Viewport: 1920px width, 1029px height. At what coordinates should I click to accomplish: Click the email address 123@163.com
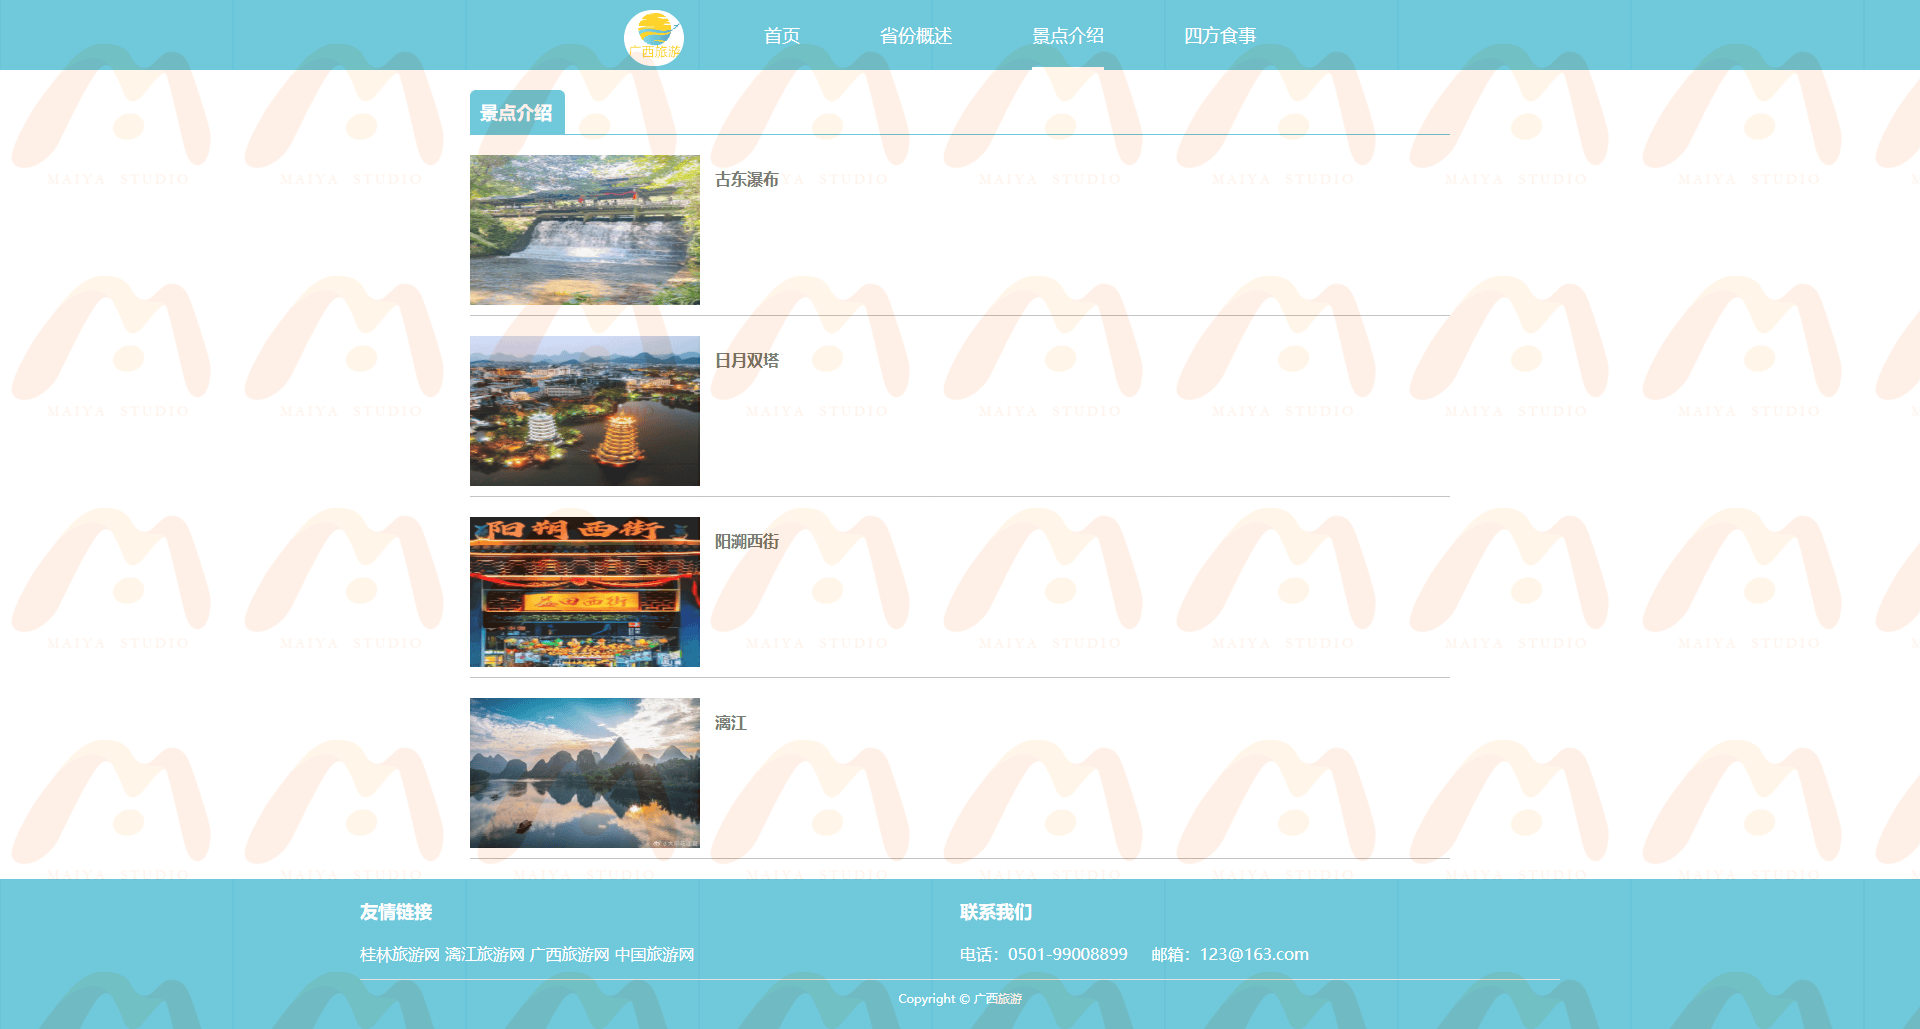coord(1253,955)
